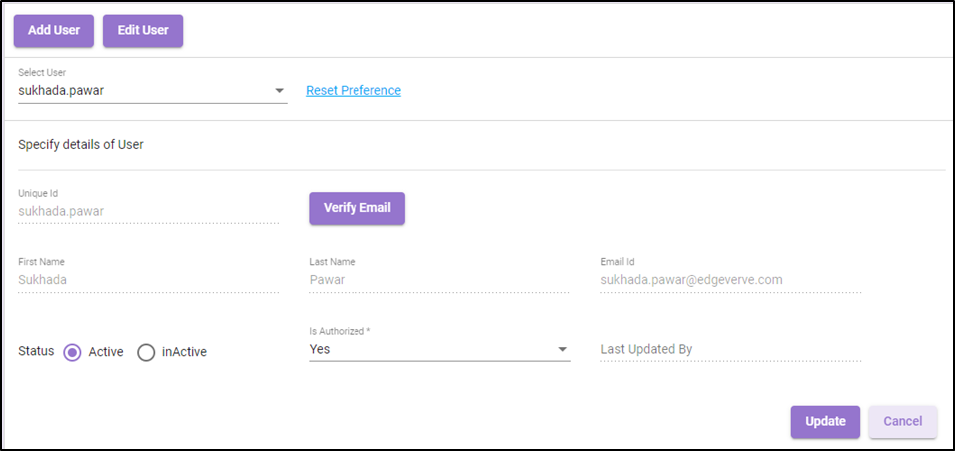Click the Active radio label text
955x451 pixels.
106,352
